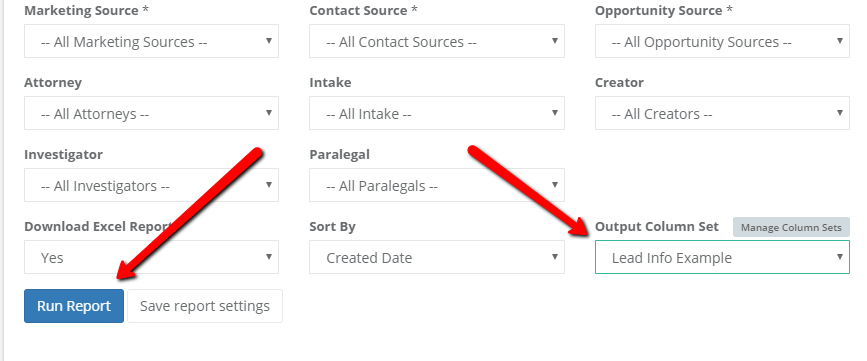Click the arrow on All Creators field
This screenshot has height=361, width=867.
tap(839, 112)
